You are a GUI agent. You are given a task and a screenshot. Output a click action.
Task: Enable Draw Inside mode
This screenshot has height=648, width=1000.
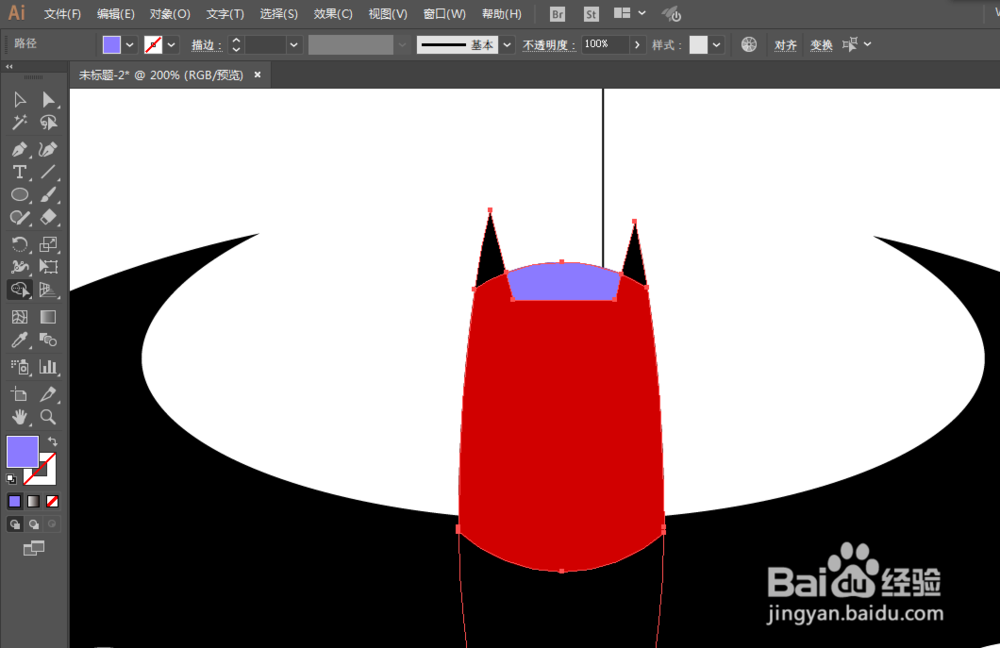(52, 524)
